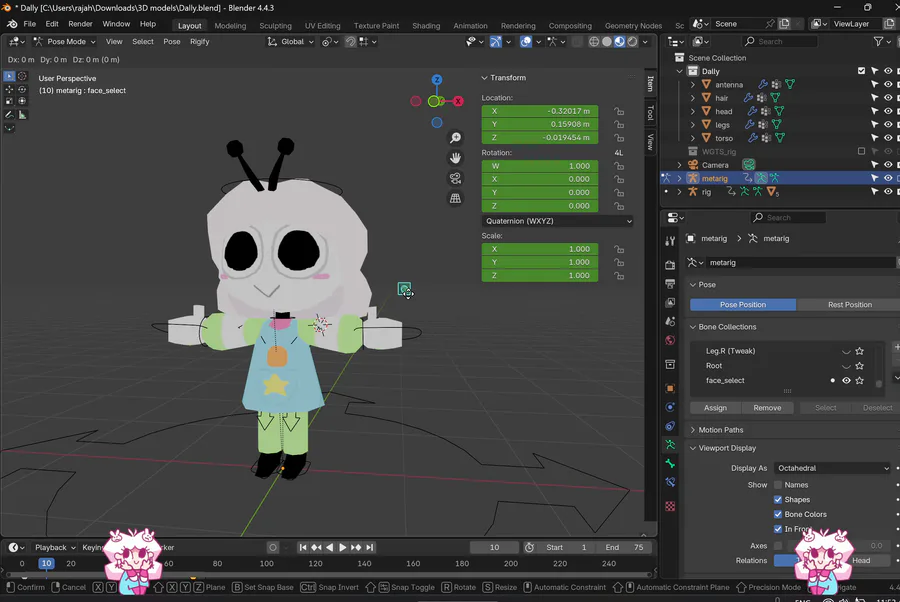Screen dimensions: 900x602
Task: Jump to the last frame
Action: pyautogui.click(x=370, y=547)
